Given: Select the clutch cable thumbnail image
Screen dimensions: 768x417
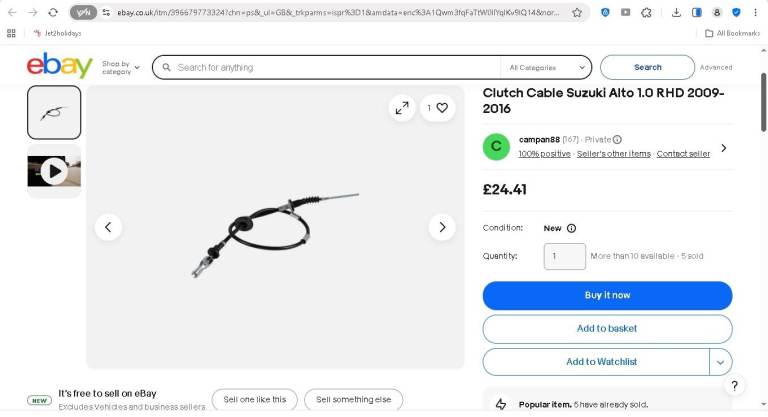Looking at the screenshot, I should (x=54, y=113).
